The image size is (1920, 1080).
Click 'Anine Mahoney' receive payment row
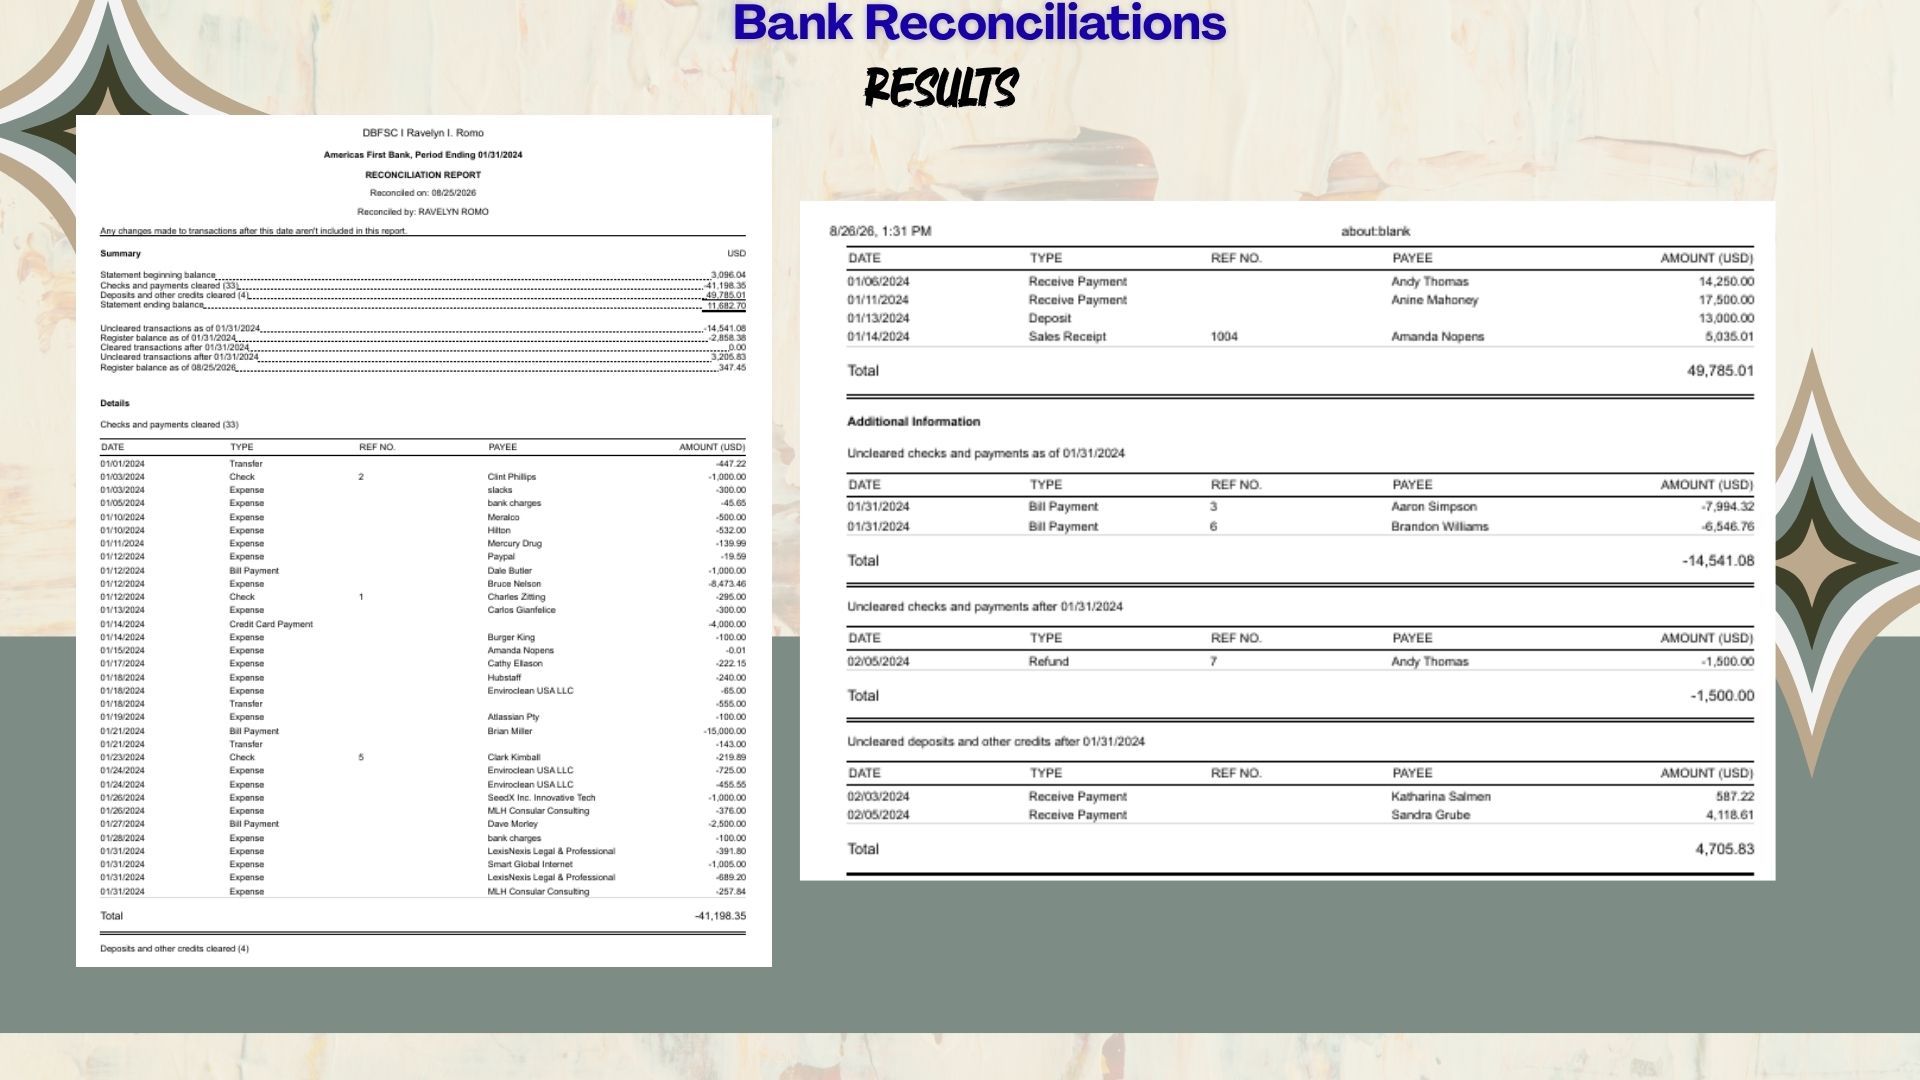(1300, 300)
